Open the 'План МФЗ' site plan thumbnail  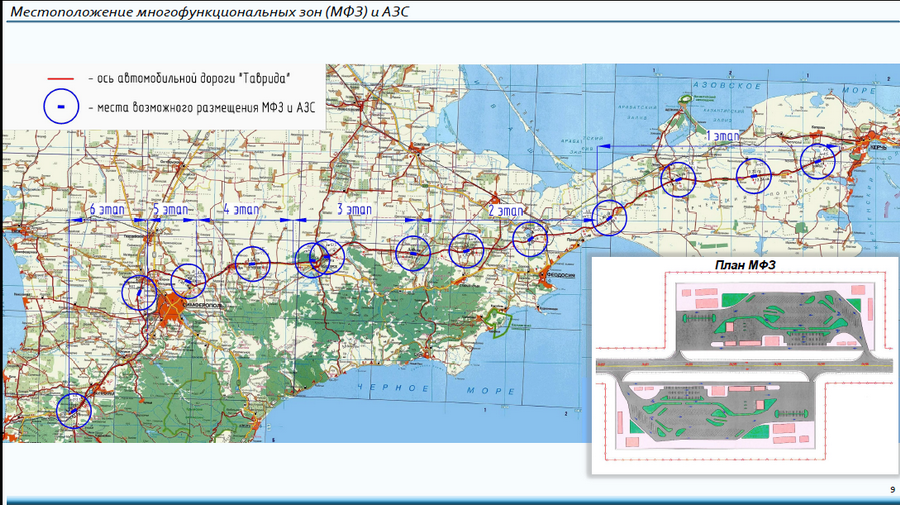(742, 367)
